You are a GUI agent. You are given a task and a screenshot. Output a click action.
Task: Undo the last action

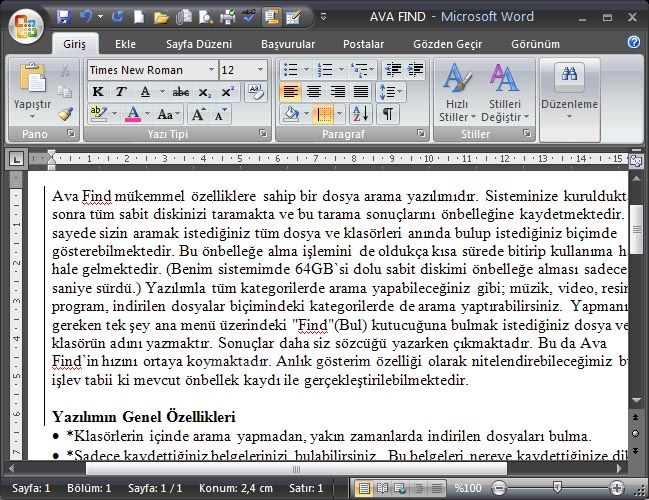(86, 17)
